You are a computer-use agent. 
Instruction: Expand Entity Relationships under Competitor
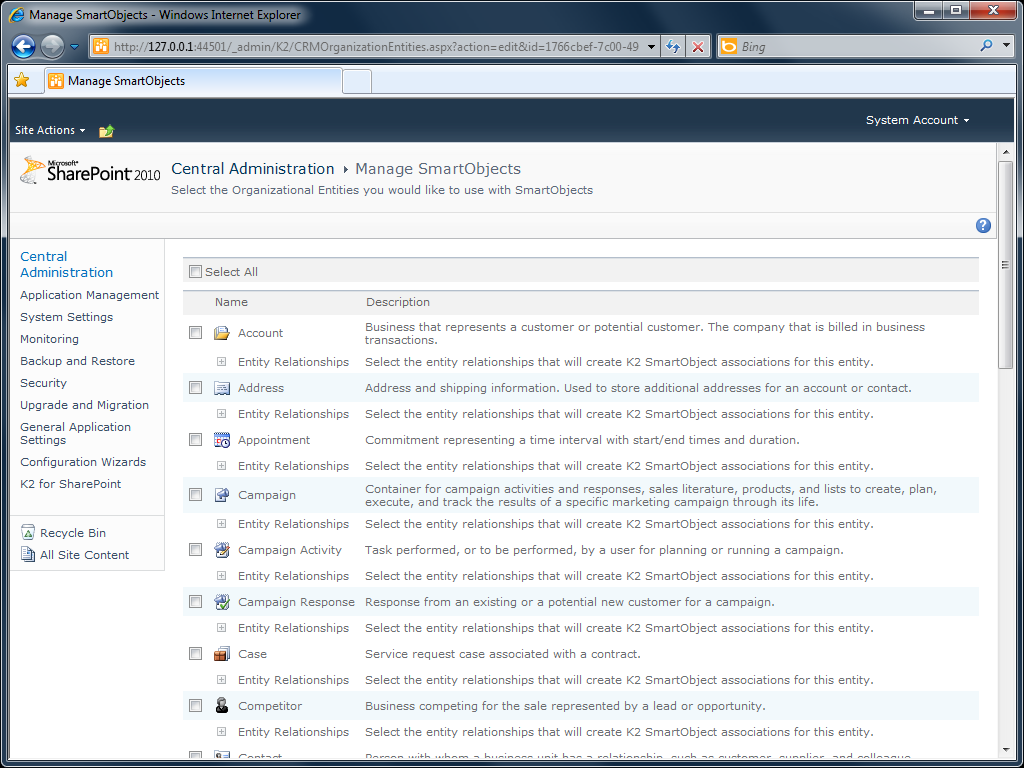pyautogui.click(x=221, y=731)
